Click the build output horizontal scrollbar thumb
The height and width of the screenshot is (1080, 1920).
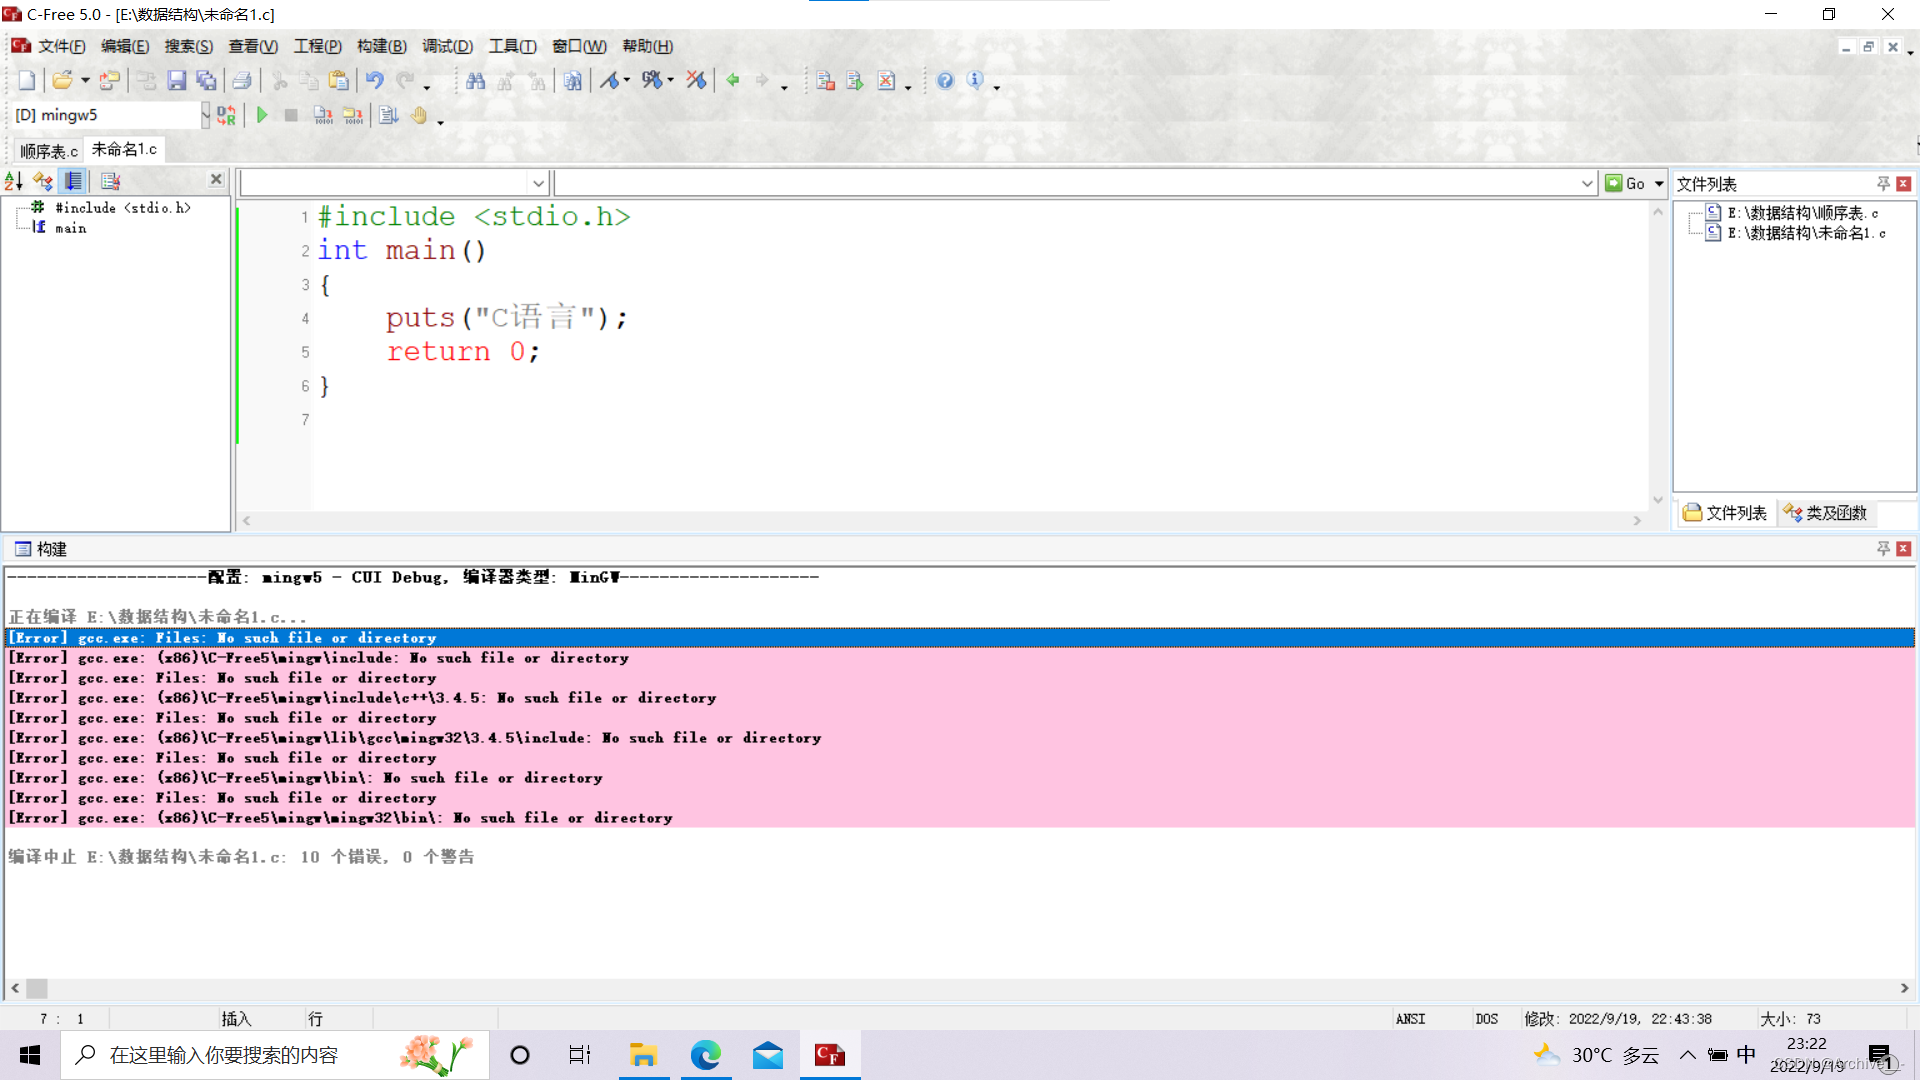[x=37, y=988]
